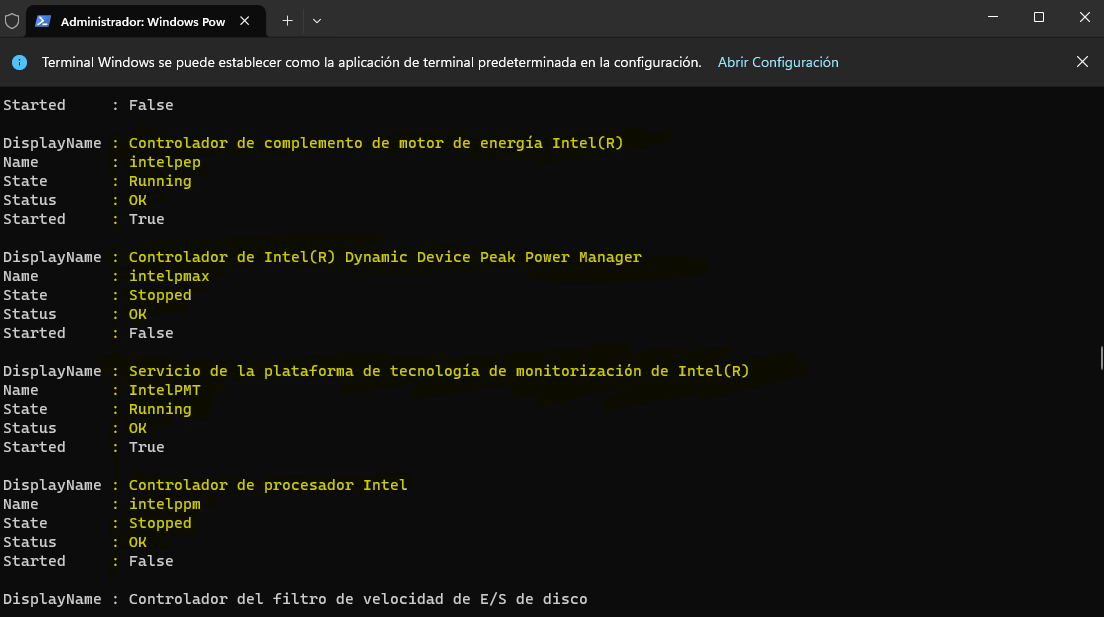
Task: Expand the new tab profile dropdown
Action: (317, 21)
